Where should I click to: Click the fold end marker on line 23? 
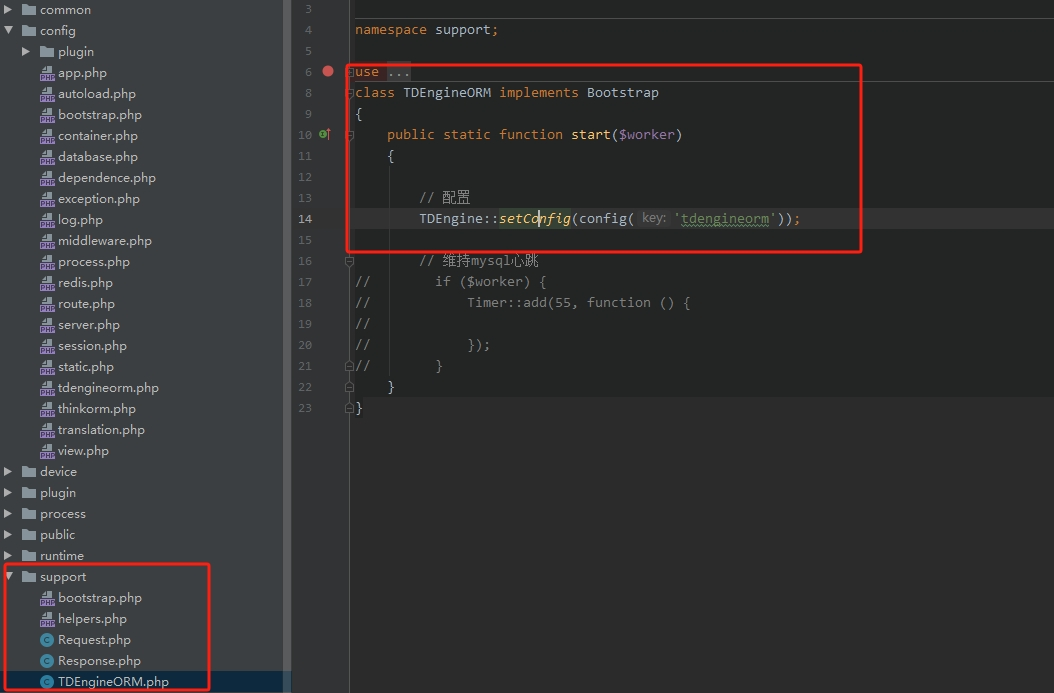[x=350, y=408]
